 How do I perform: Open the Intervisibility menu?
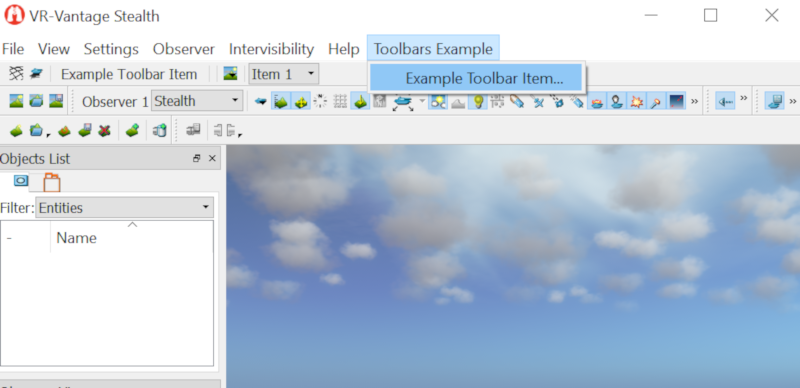pos(271,49)
